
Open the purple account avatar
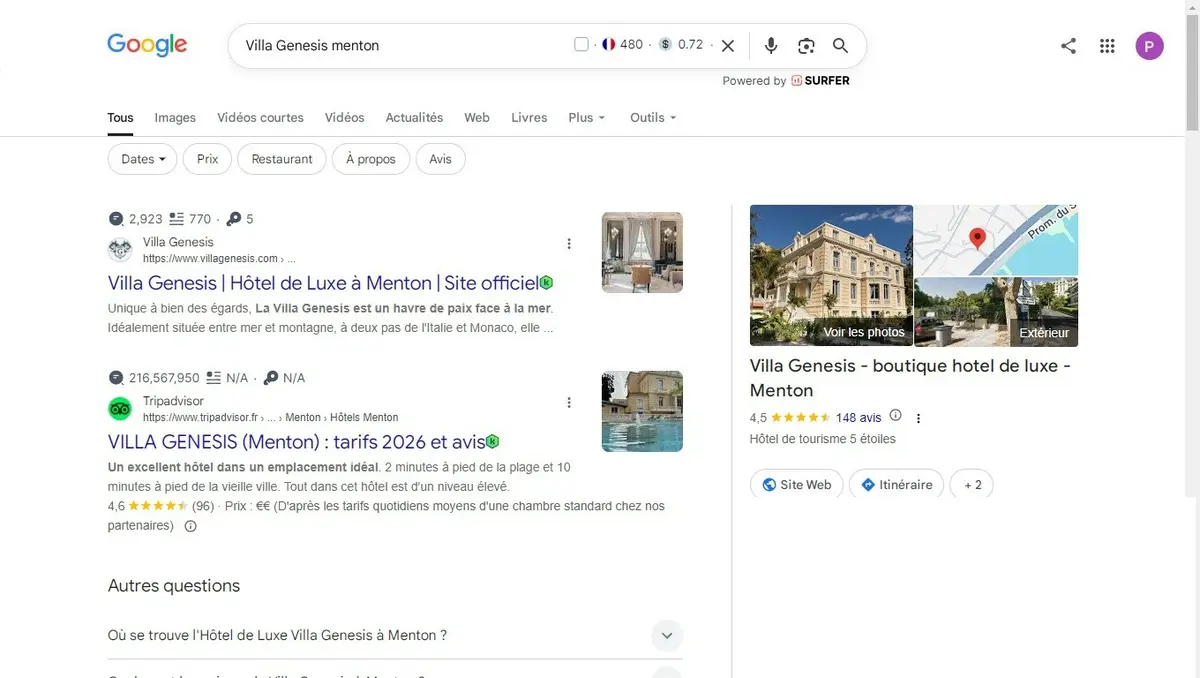(1150, 46)
